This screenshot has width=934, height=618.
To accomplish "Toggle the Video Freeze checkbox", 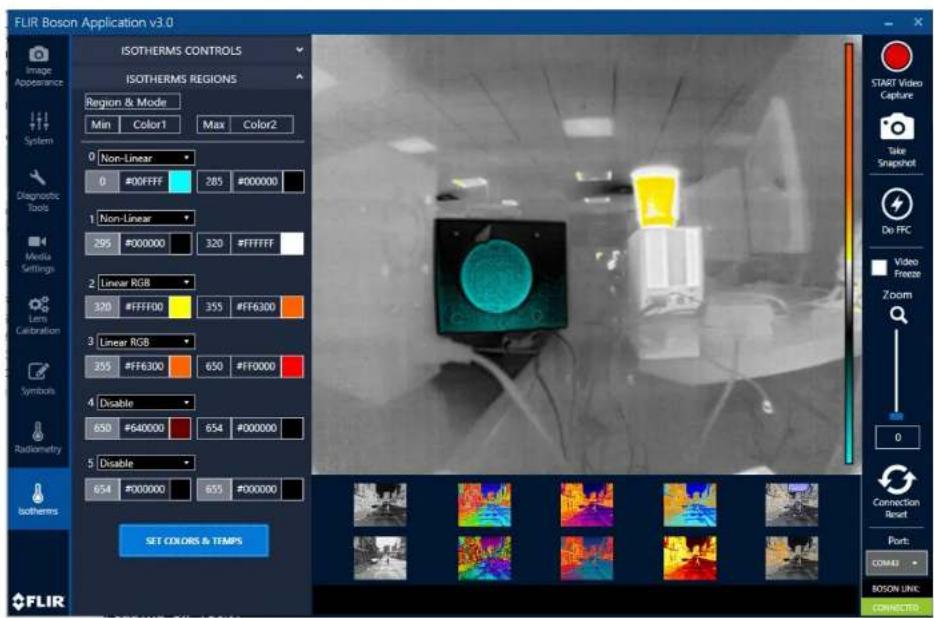I will click(x=879, y=268).
